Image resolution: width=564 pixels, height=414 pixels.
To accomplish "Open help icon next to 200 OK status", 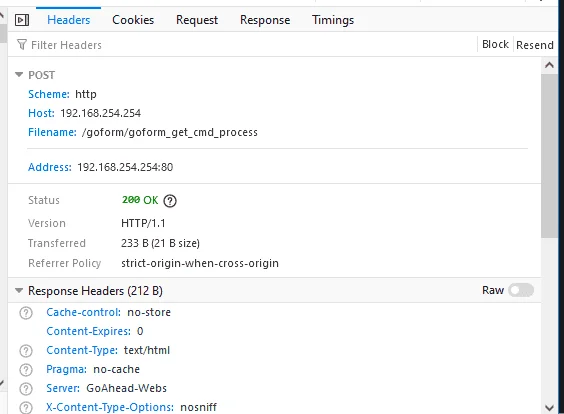I will 170,201.
